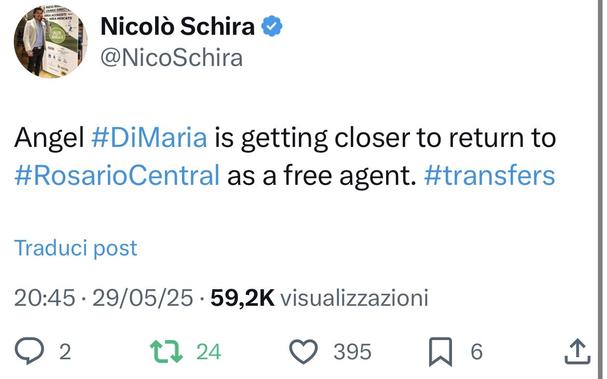This screenshot has height=379, width=607.
Task: Open the #DiMaria hashtag
Action: [x=149, y=137]
